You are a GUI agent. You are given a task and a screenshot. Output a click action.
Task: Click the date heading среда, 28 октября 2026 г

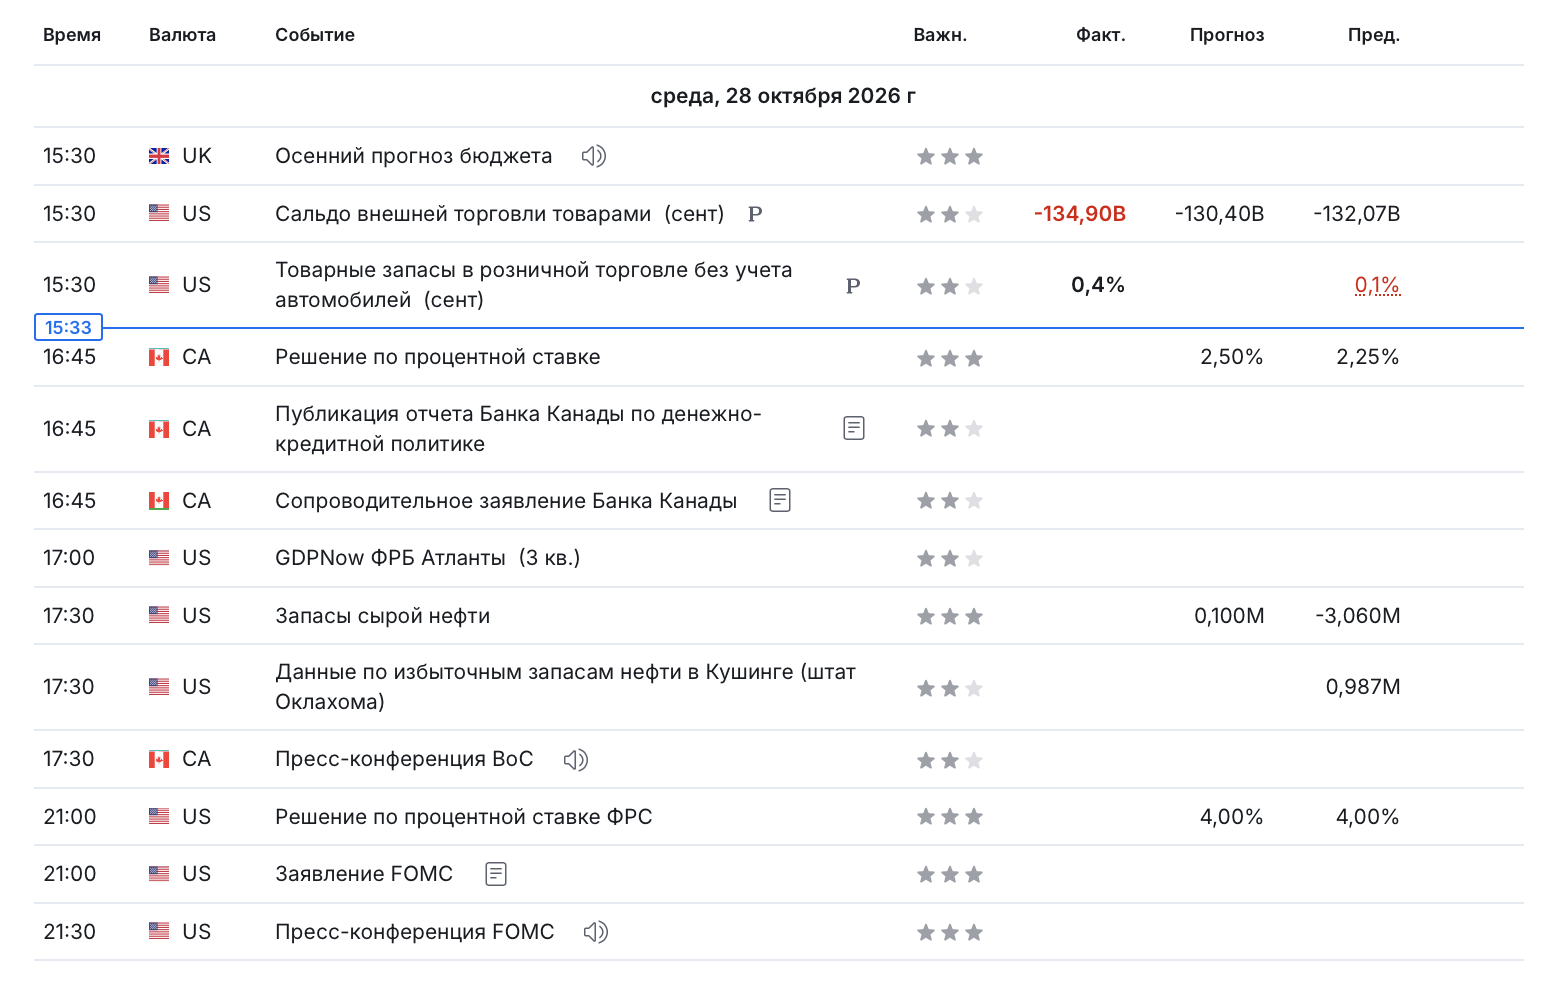783,96
